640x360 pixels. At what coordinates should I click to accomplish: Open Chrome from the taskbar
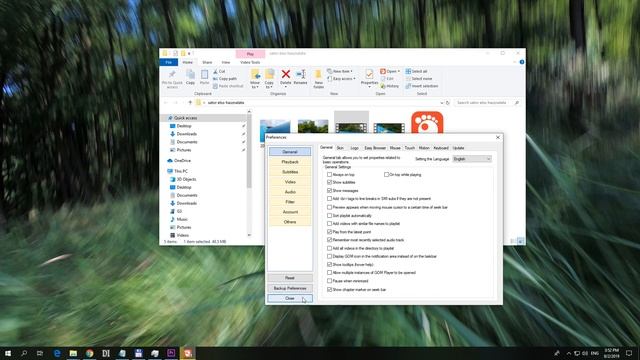pos(90,353)
